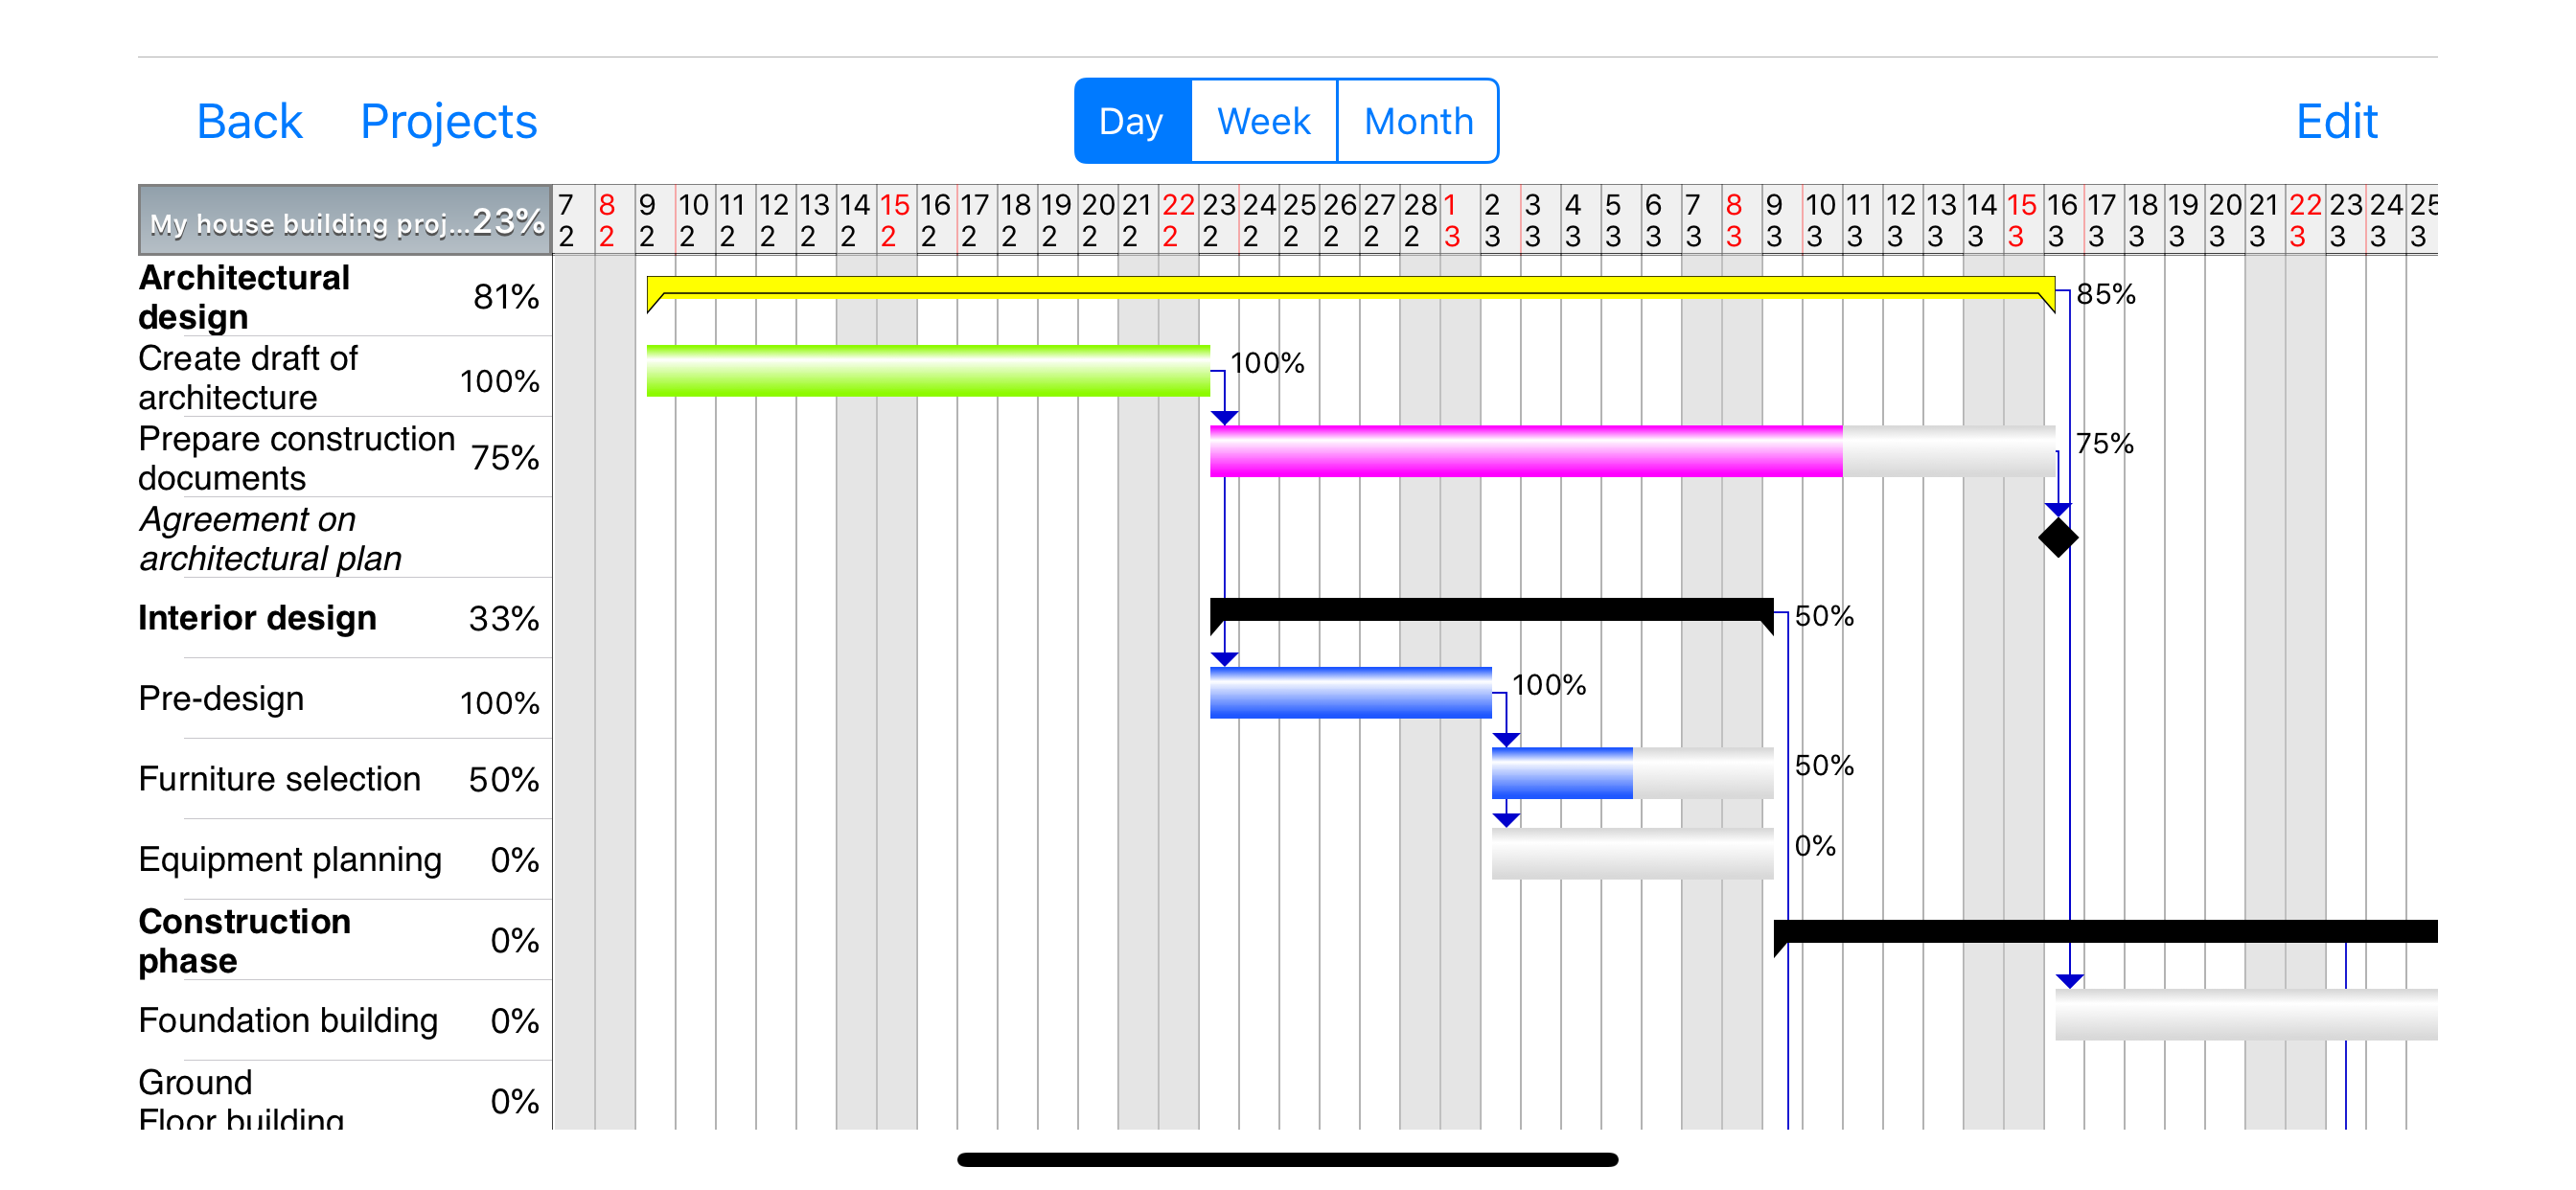Select the green Create draft task bar
This screenshot has height=1190, width=2576.
[x=927, y=371]
